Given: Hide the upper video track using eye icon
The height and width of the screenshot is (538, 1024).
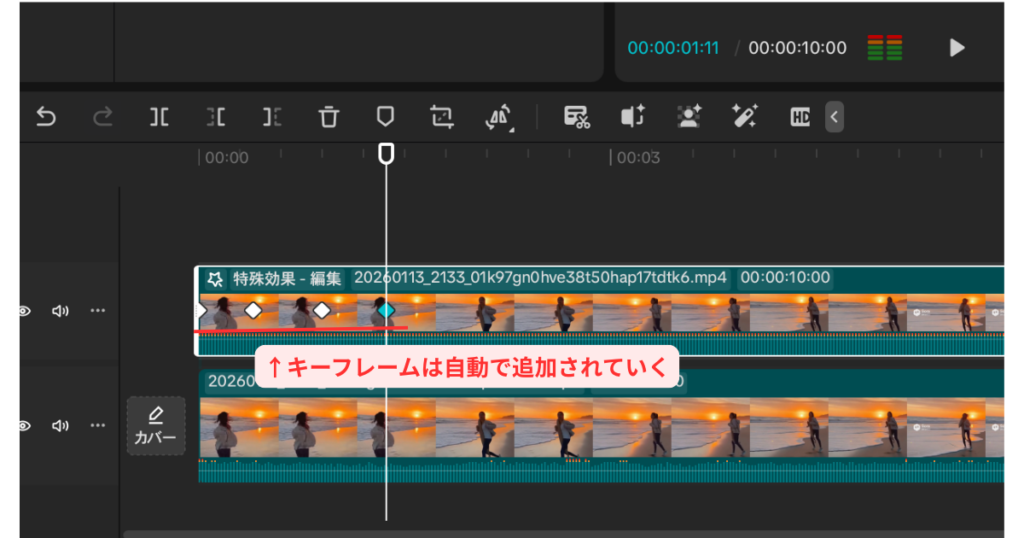Looking at the screenshot, I should tap(24, 311).
